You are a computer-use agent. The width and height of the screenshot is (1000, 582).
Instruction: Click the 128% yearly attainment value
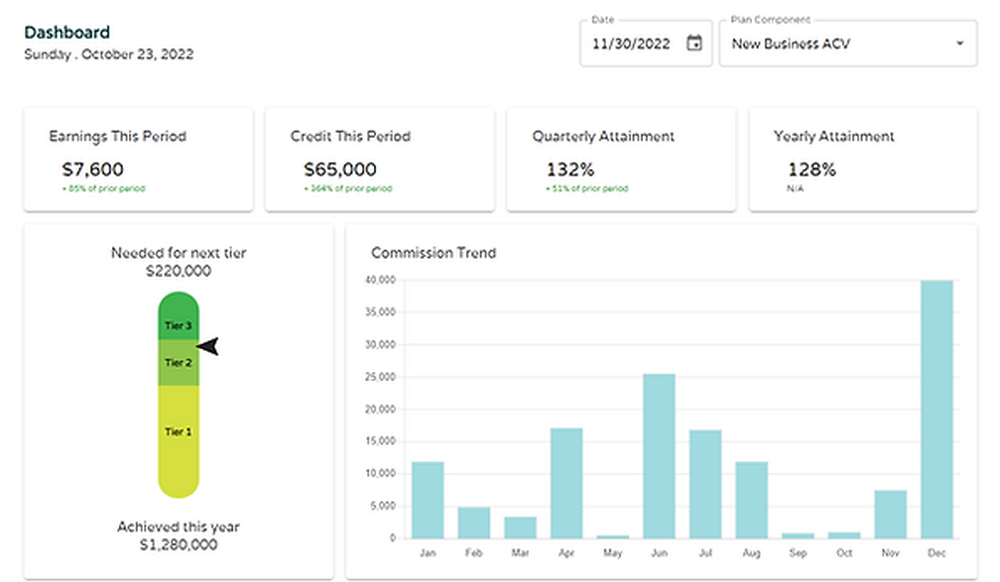pos(812,170)
